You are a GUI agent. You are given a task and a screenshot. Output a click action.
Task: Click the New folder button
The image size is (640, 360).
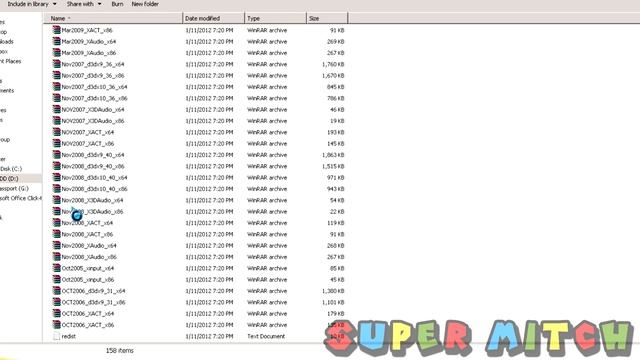click(145, 4)
